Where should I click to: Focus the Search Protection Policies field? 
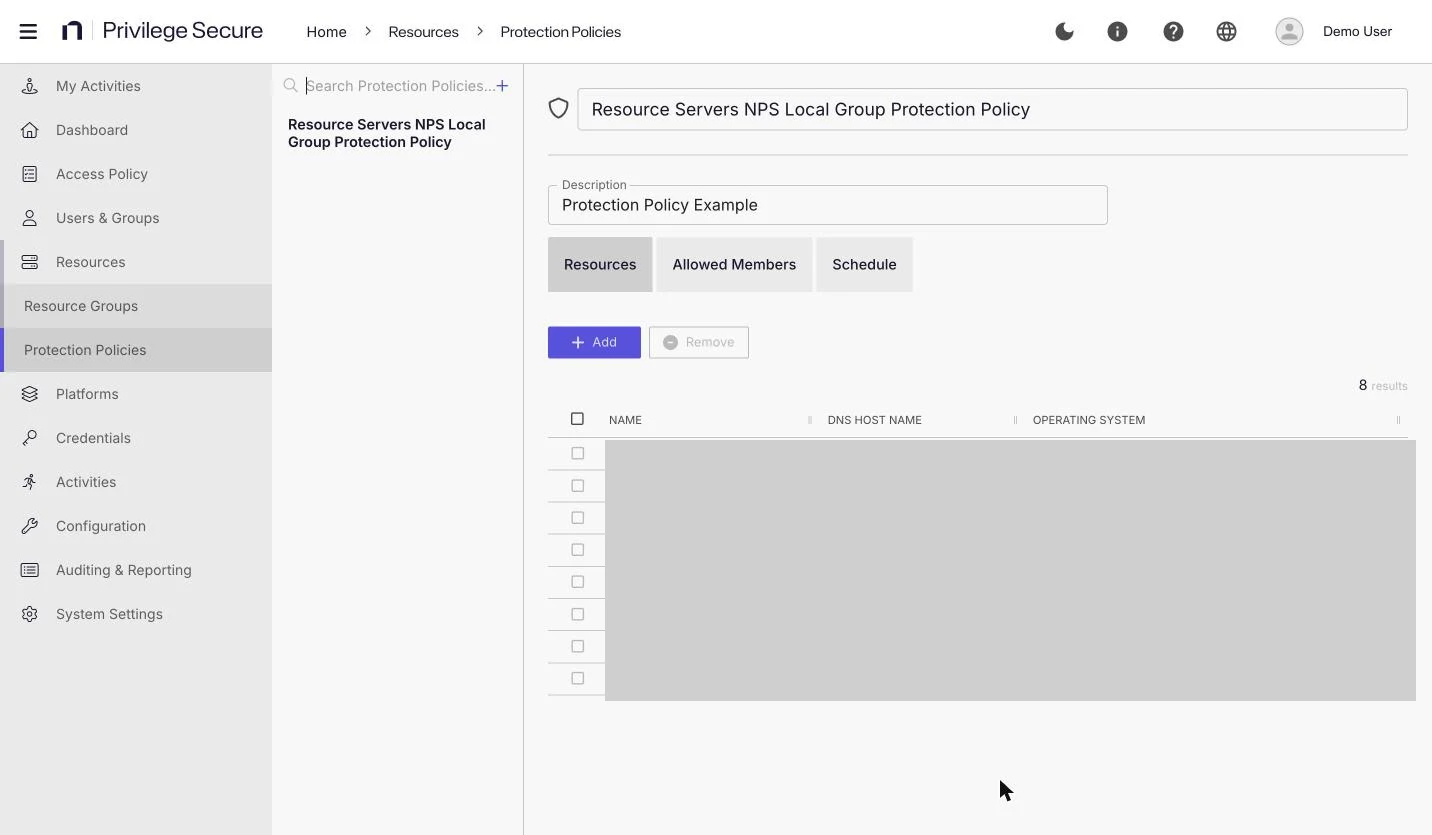click(x=399, y=86)
